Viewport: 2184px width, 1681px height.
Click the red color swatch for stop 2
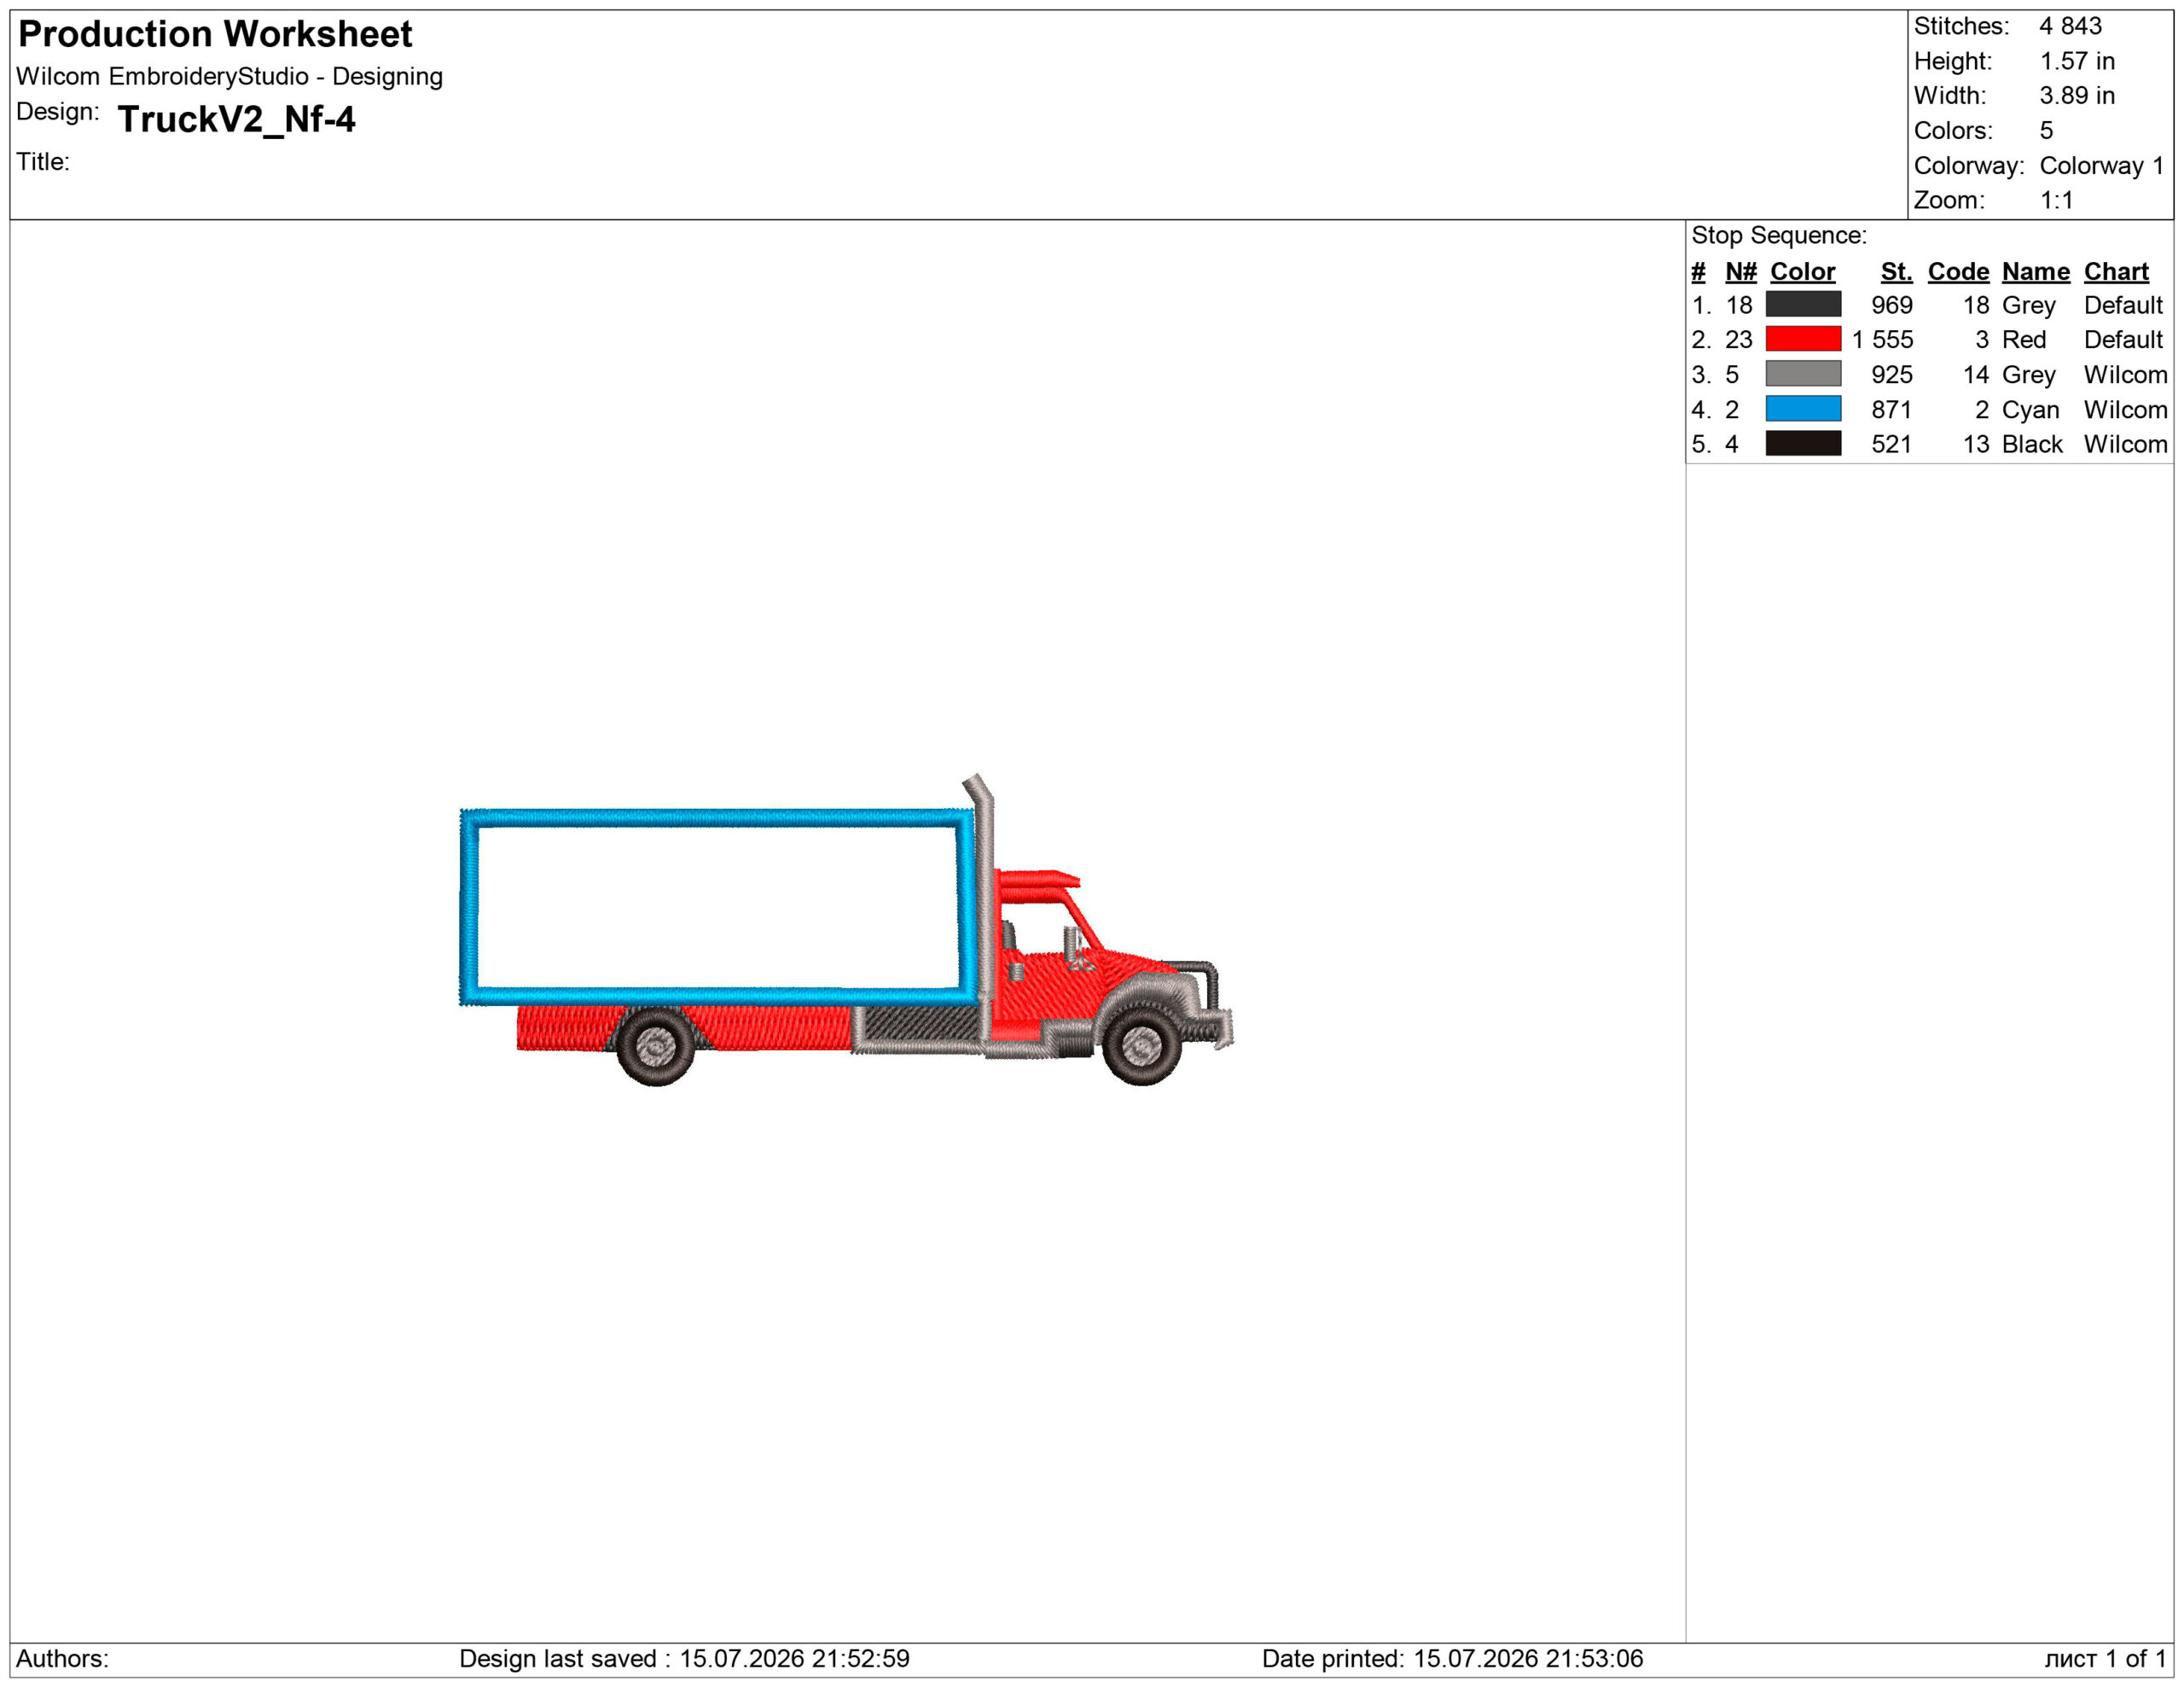point(1803,339)
